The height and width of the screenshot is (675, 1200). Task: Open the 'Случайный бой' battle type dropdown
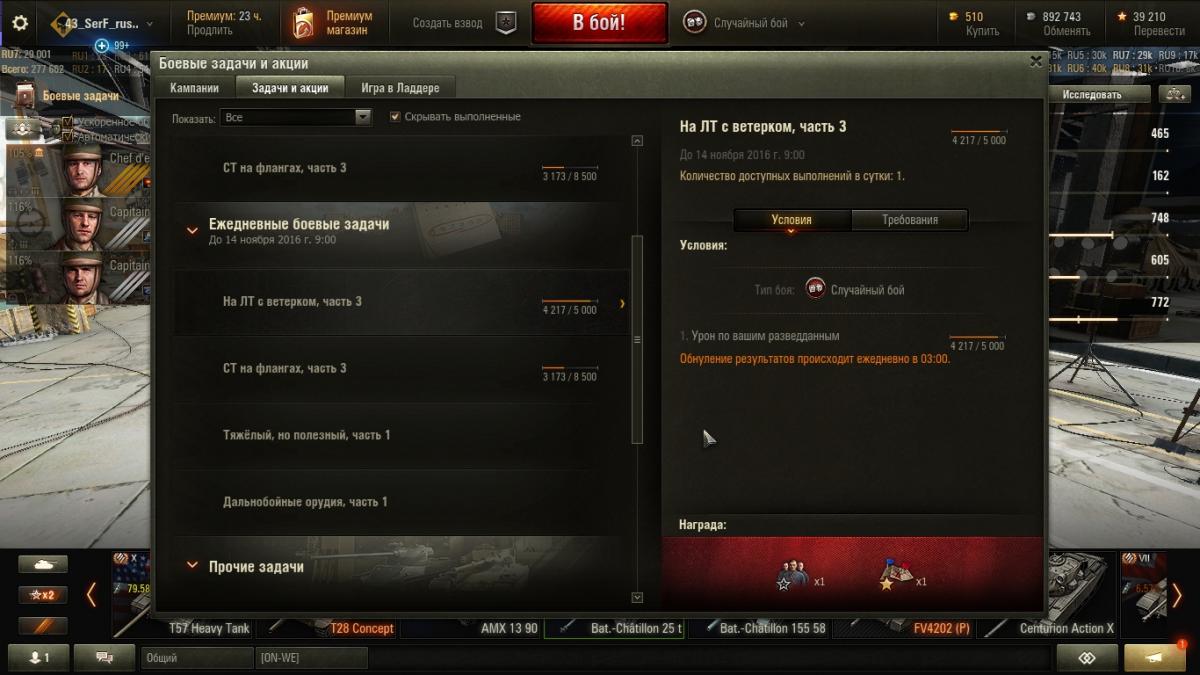coord(744,23)
